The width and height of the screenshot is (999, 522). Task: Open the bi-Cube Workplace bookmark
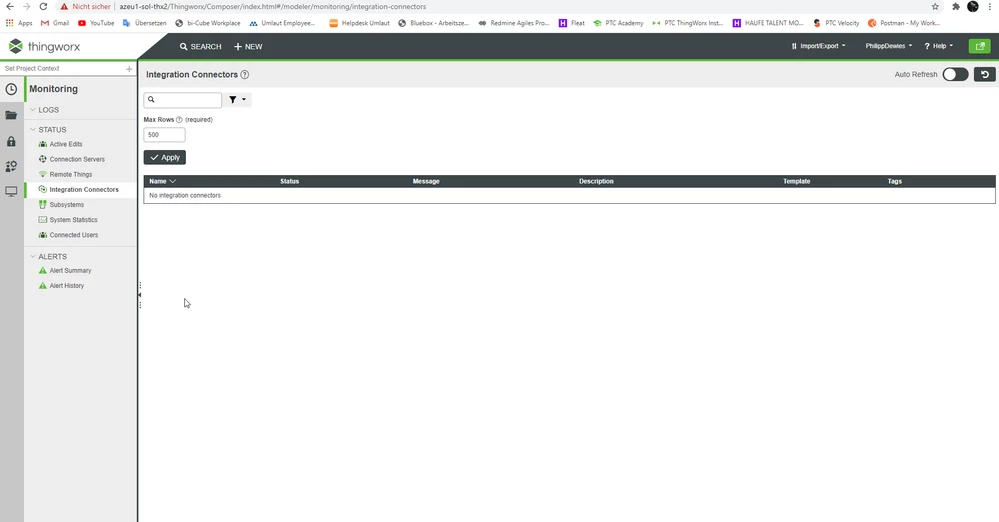(x=208, y=23)
